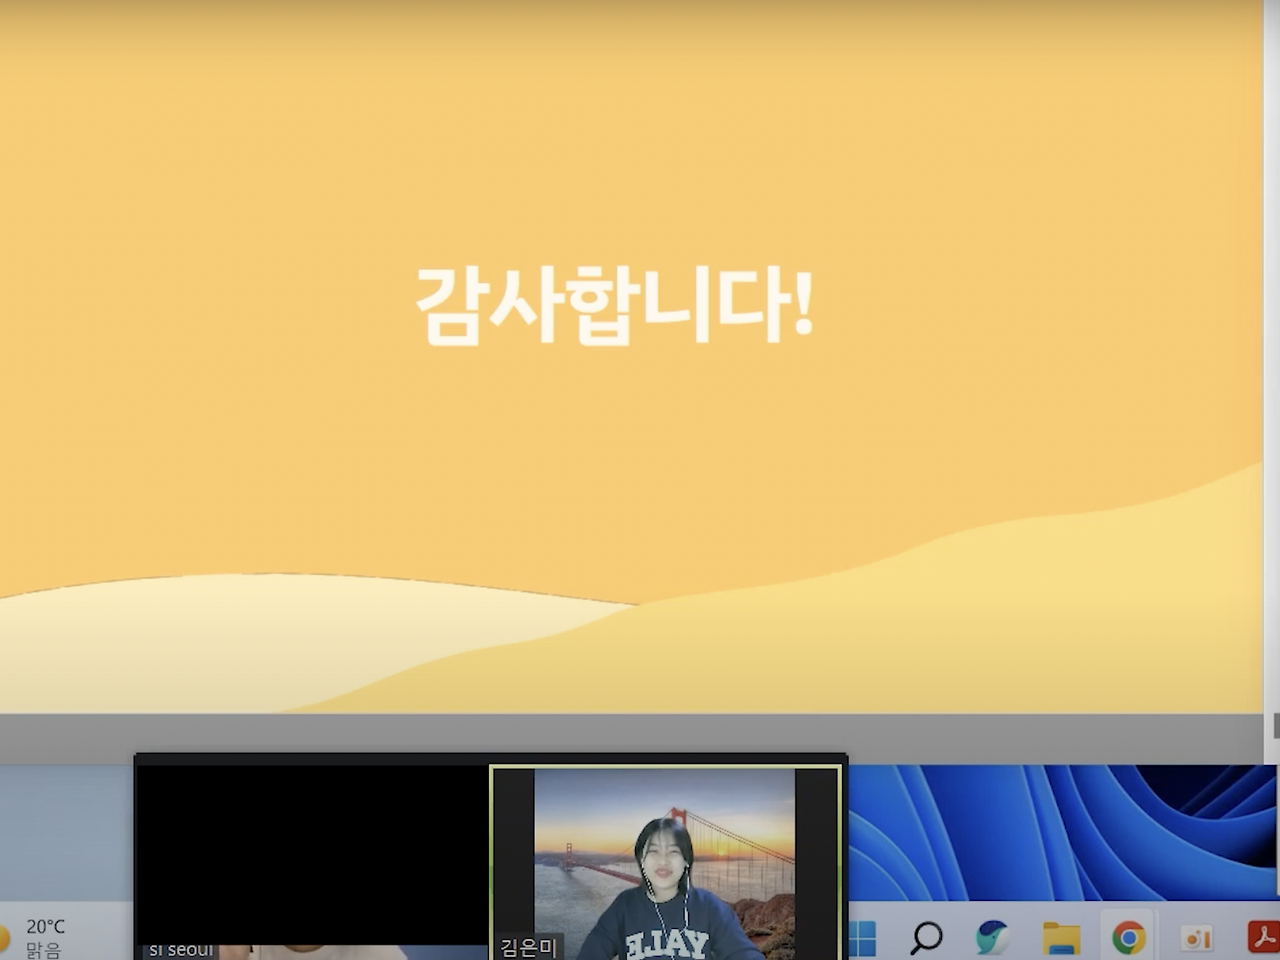Open PowerPoint from the taskbar
Viewport: 1280px width, 960px height.
pyautogui.click(x=1196, y=937)
